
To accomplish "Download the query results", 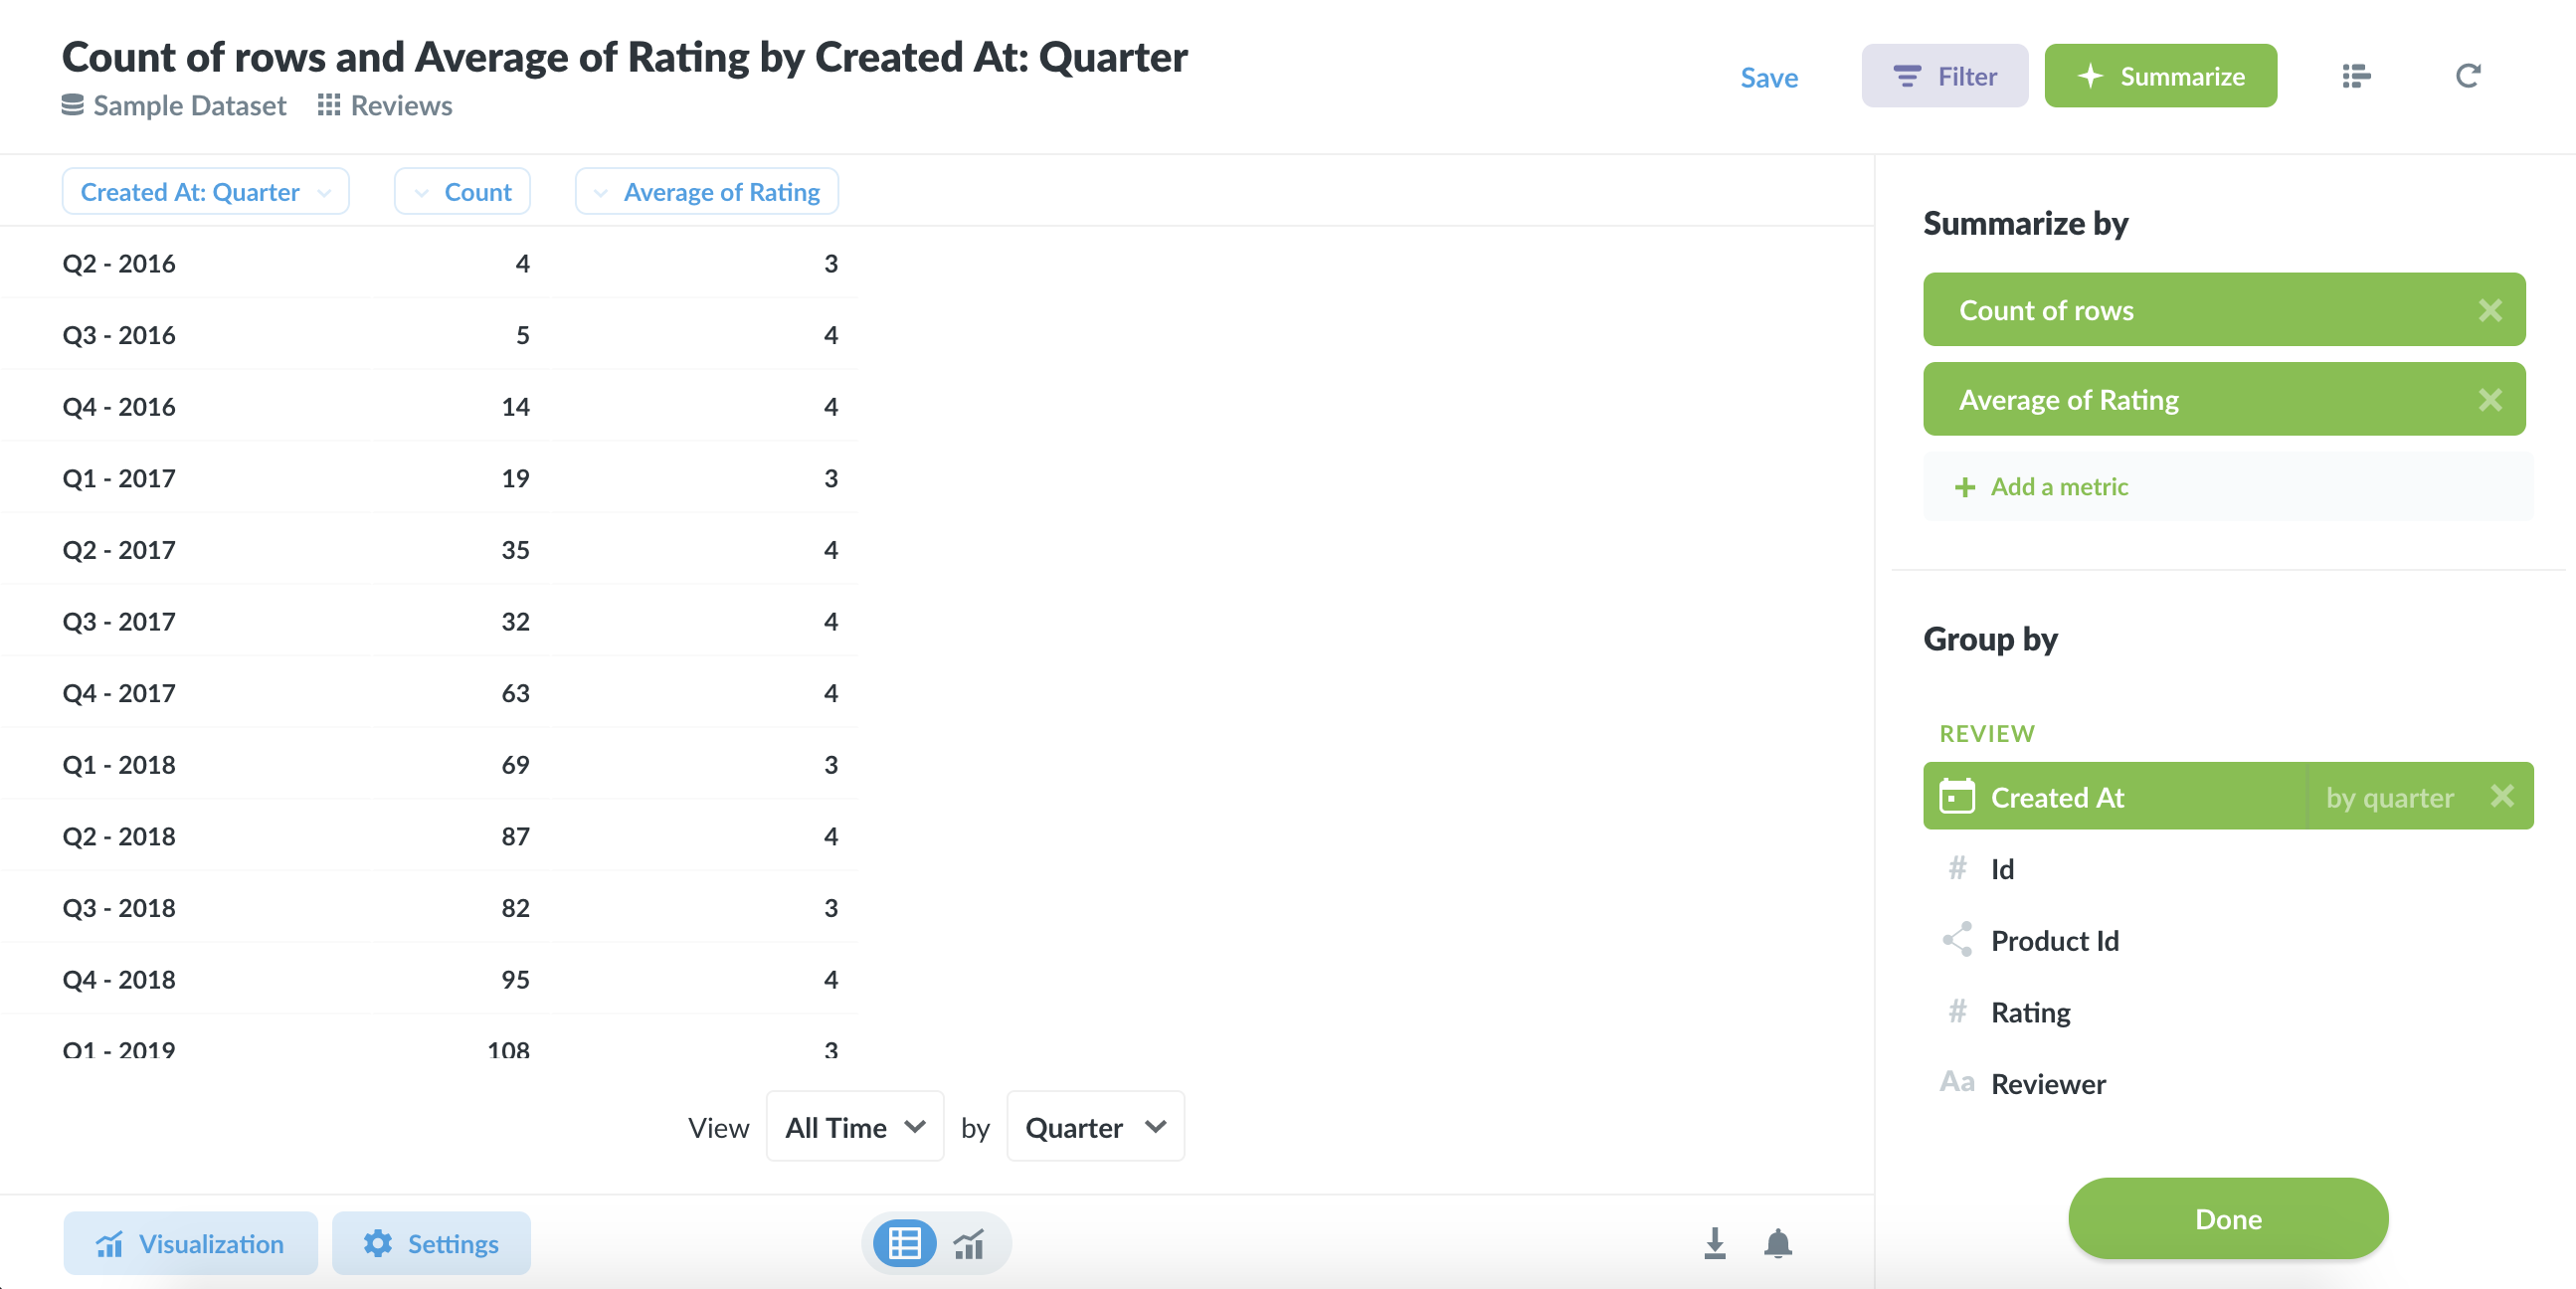I will click(1715, 1244).
